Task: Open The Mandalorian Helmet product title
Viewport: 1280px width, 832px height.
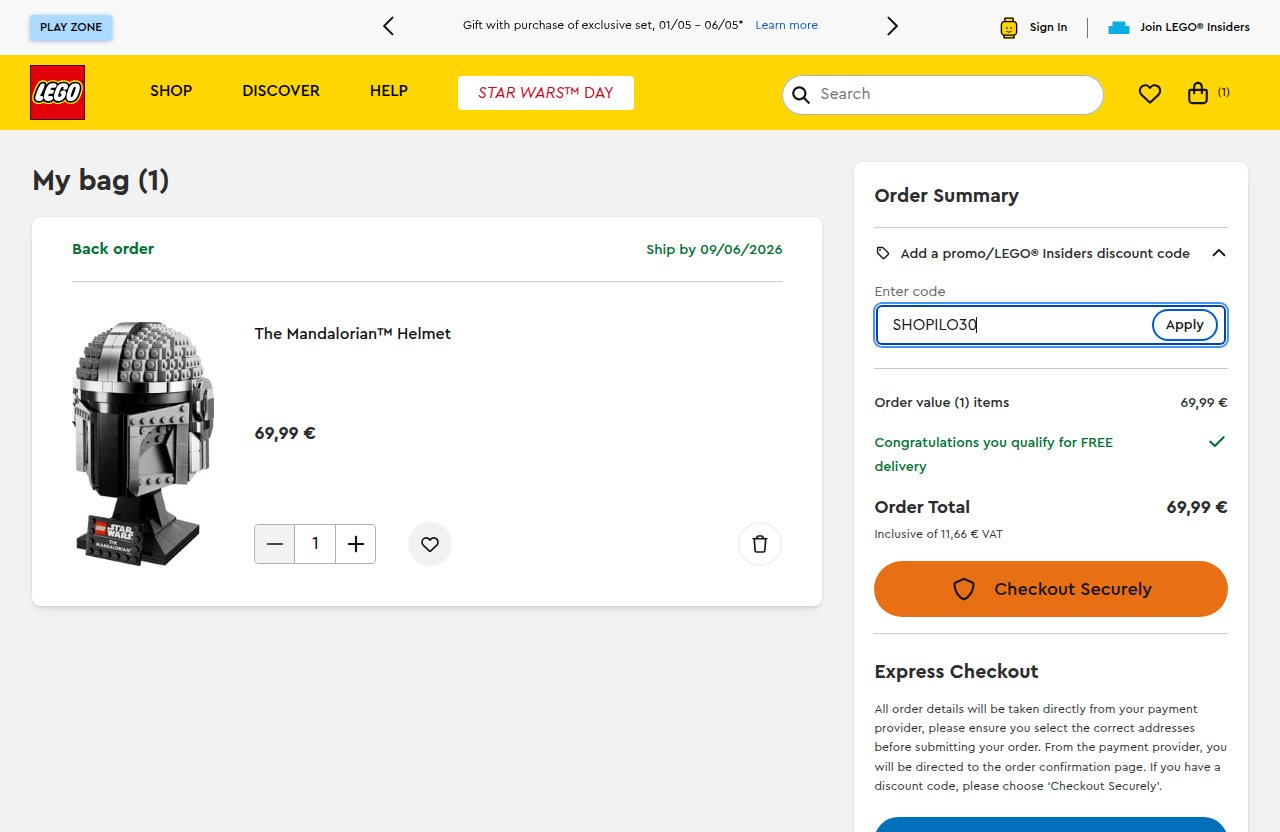Action: (353, 334)
